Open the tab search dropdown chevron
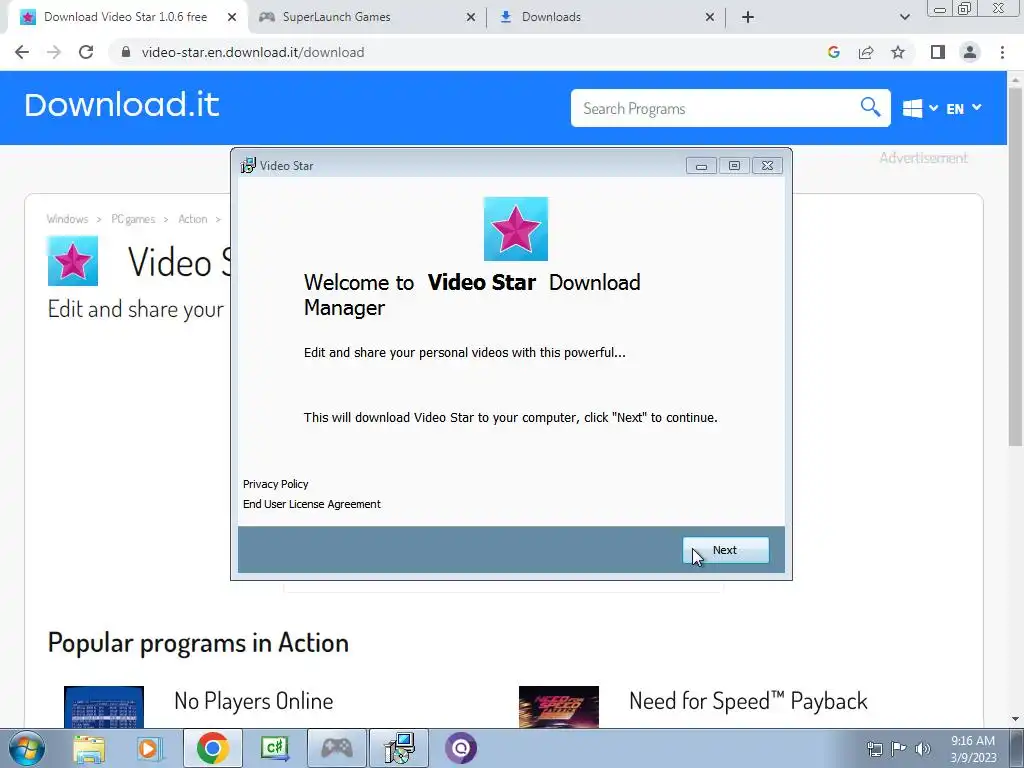The height and width of the screenshot is (768, 1024). click(904, 17)
